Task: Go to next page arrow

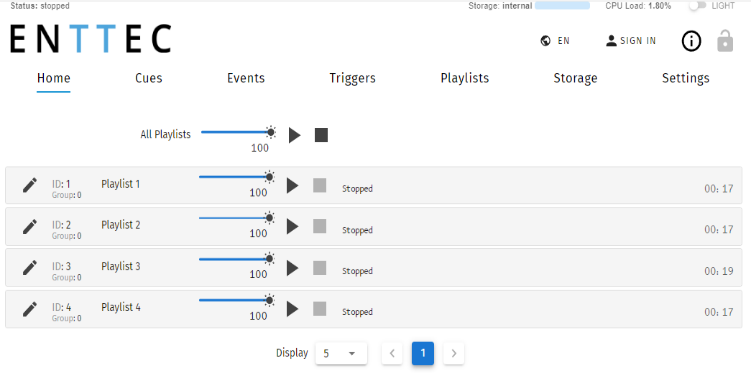Action: coord(454,354)
